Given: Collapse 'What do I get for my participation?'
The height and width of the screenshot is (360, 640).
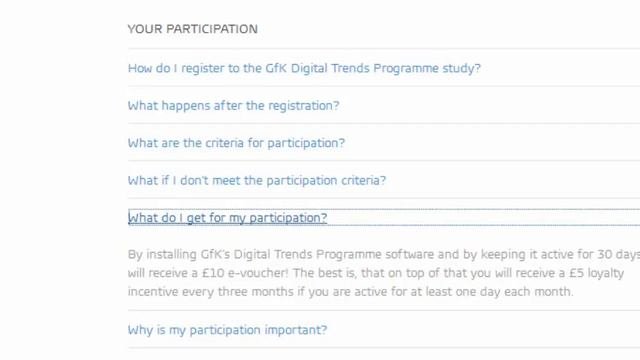Looking at the screenshot, I should tap(227, 218).
